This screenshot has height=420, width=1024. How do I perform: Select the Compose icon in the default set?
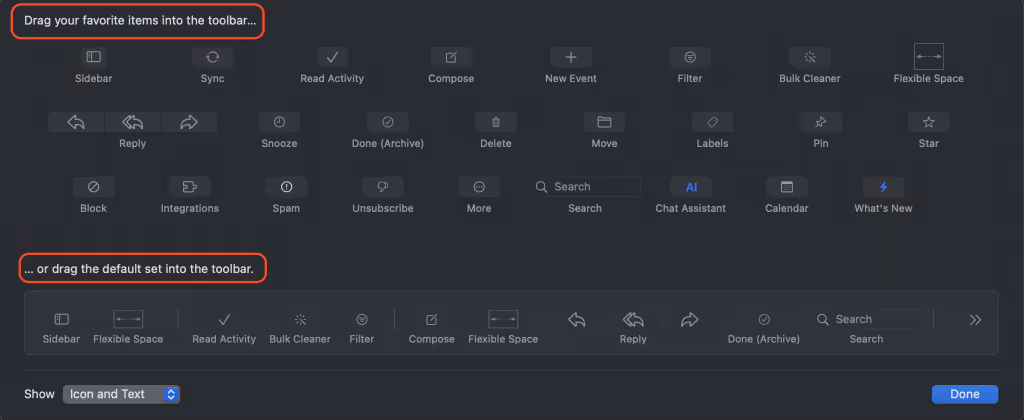pyautogui.click(x=432, y=319)
